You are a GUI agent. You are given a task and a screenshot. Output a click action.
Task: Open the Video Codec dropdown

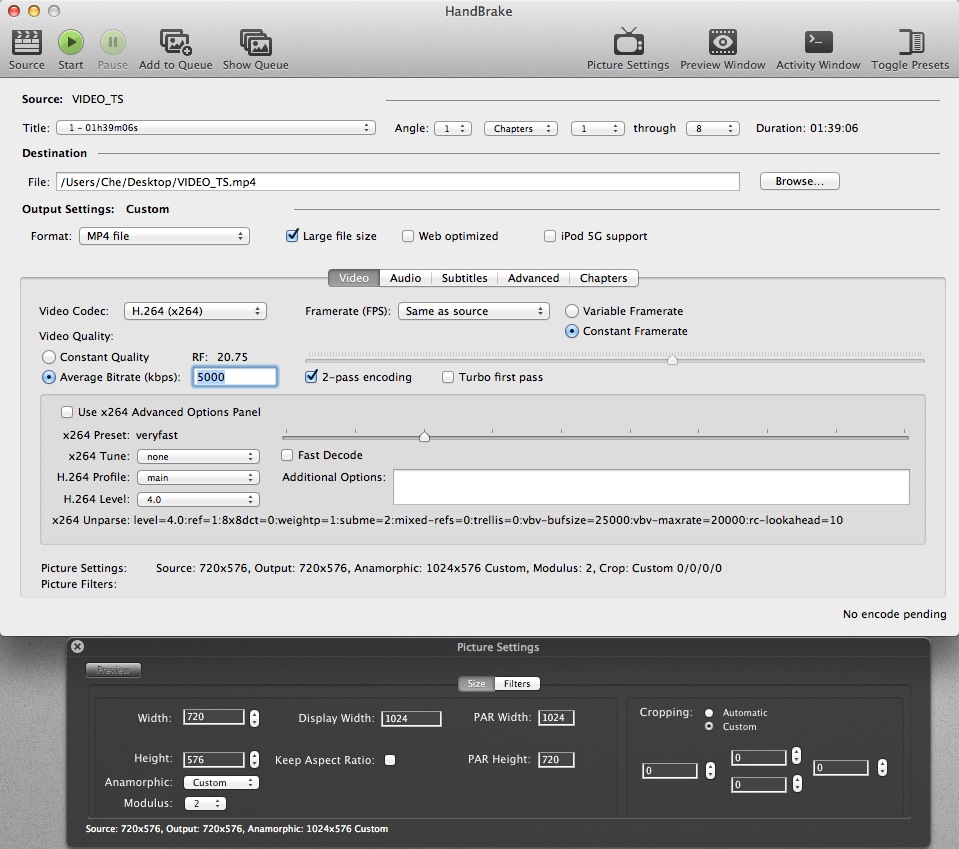[195, 311]
